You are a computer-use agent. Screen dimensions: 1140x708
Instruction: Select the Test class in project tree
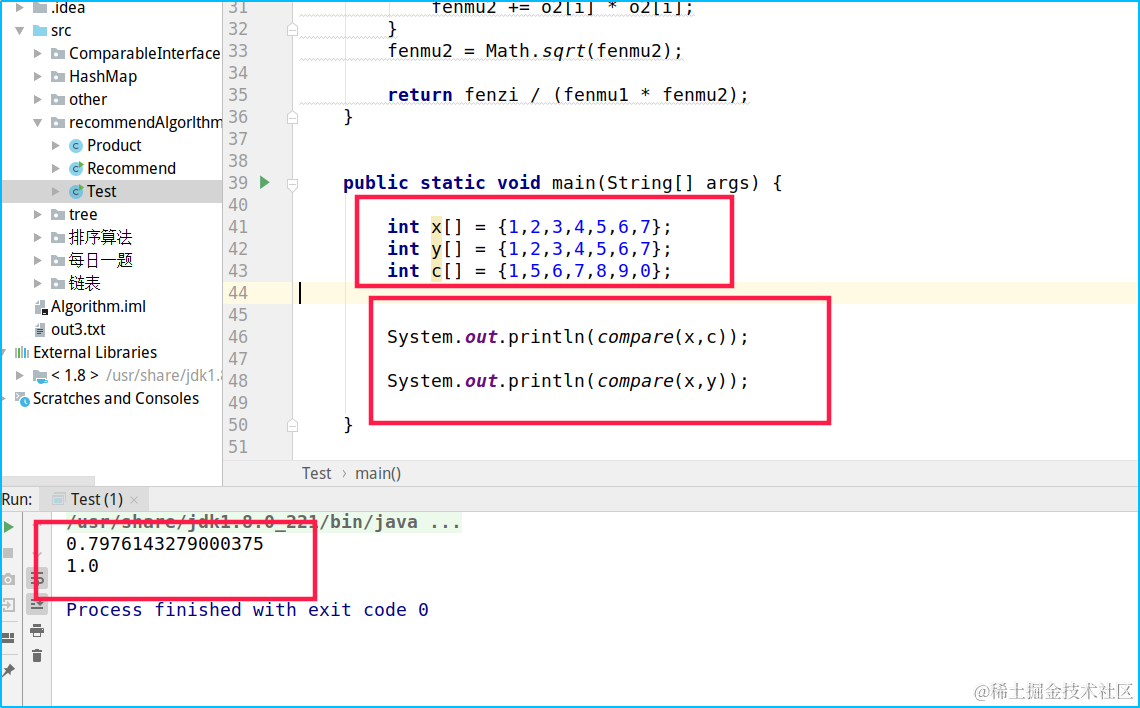pyautogui.click(x=102, y=191)
